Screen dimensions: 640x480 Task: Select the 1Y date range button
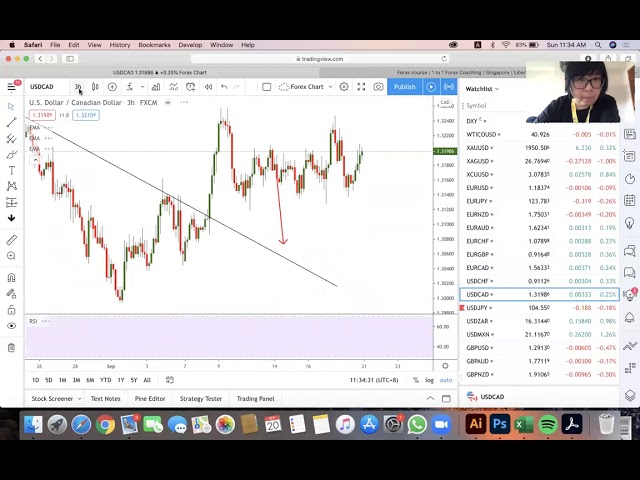[120, 380]
